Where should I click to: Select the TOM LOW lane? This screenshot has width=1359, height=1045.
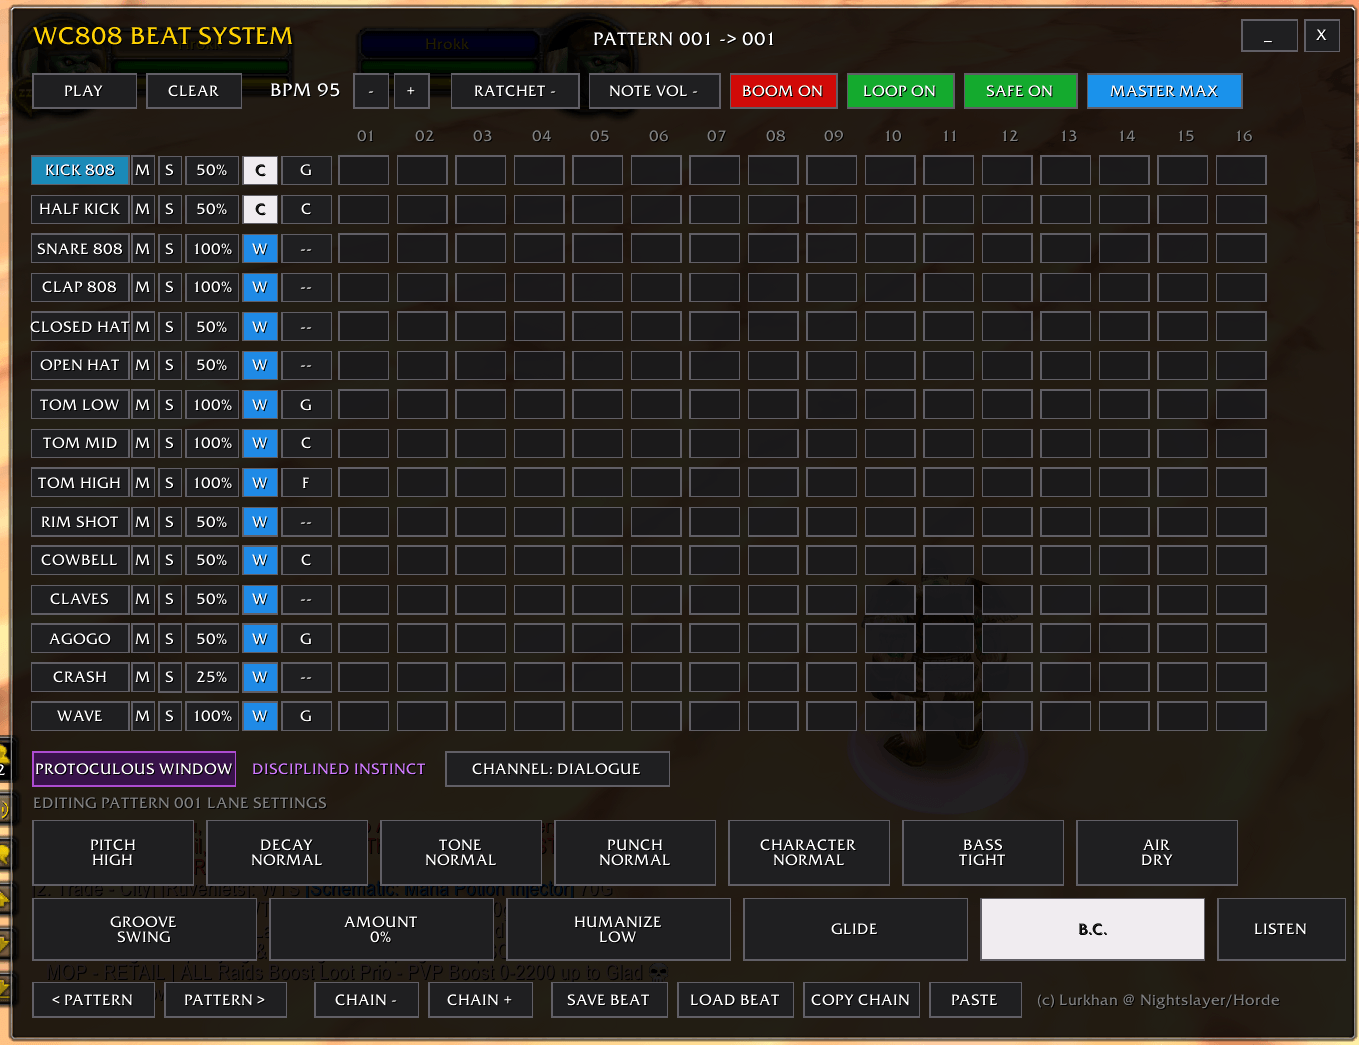click(80, 405)
